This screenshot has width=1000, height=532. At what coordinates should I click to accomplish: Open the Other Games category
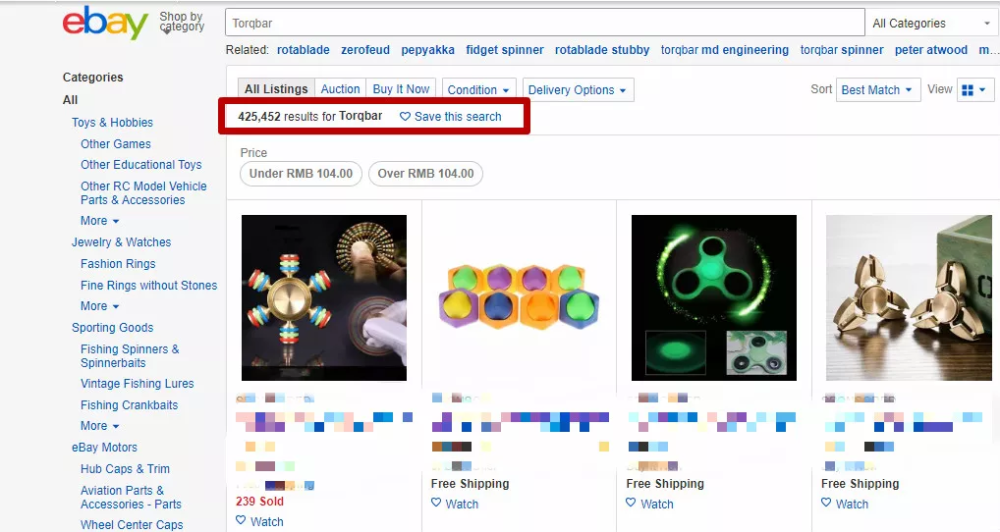115,144
